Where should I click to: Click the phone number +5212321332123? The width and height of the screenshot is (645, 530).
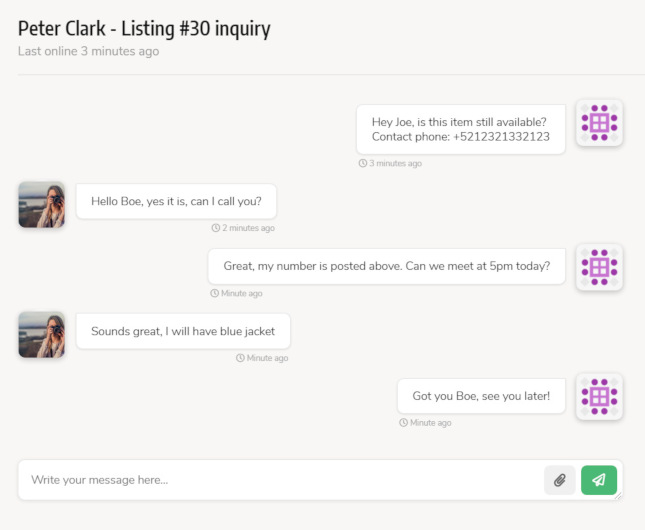(501, 137)
